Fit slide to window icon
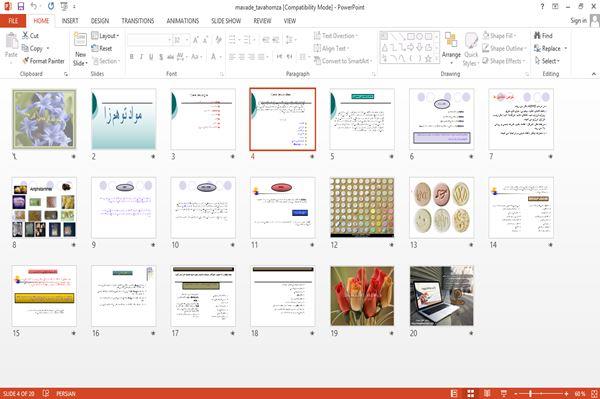This screenshot has width=600, height=399. (x=594, y=393)
